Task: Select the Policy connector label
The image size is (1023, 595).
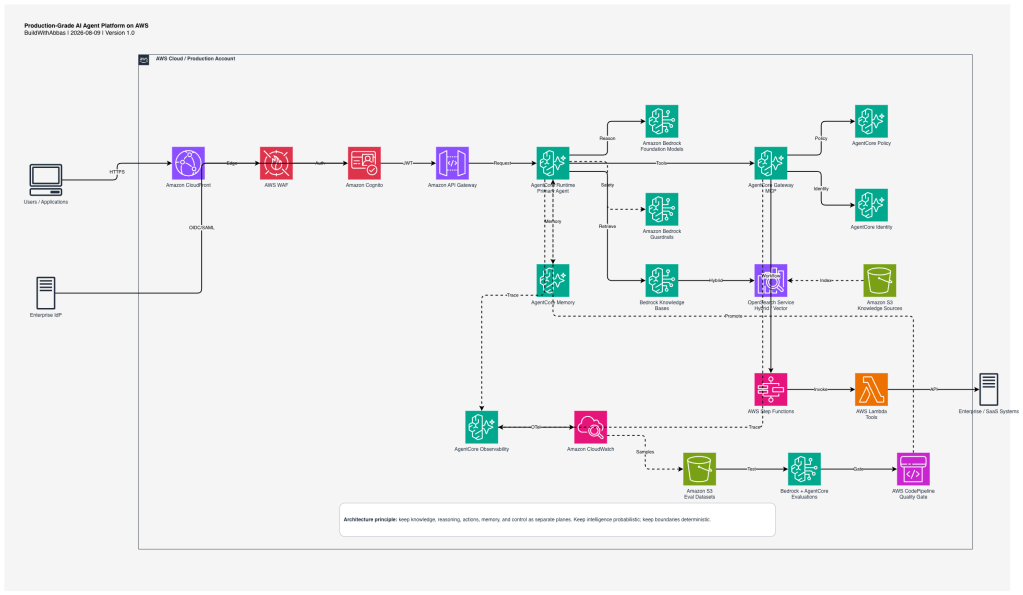Action: pyautogui.click(x=821, y=138)
